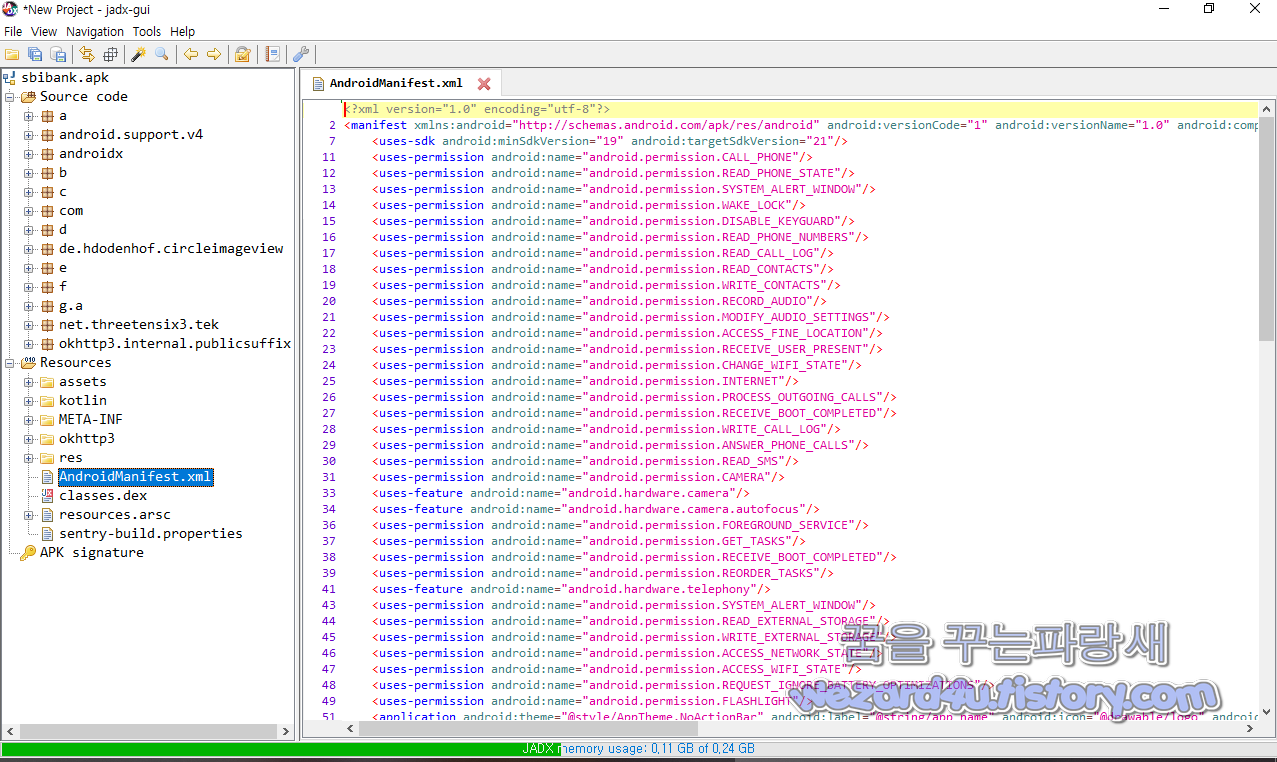Screen dimensions: 1277x762
Task: Click the READ_SMS permission line
Action: click(x=585, y=461)
